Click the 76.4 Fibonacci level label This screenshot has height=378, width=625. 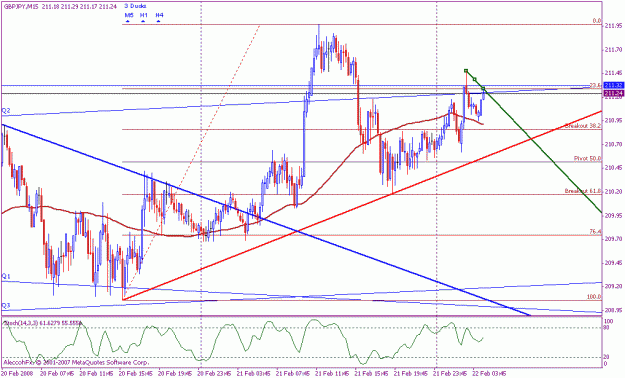click(595, 232)
